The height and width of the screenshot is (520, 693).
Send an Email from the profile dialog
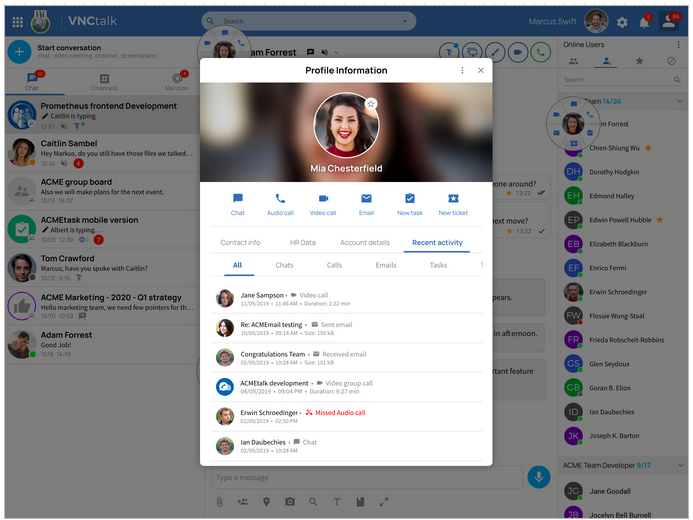[366, 204]
